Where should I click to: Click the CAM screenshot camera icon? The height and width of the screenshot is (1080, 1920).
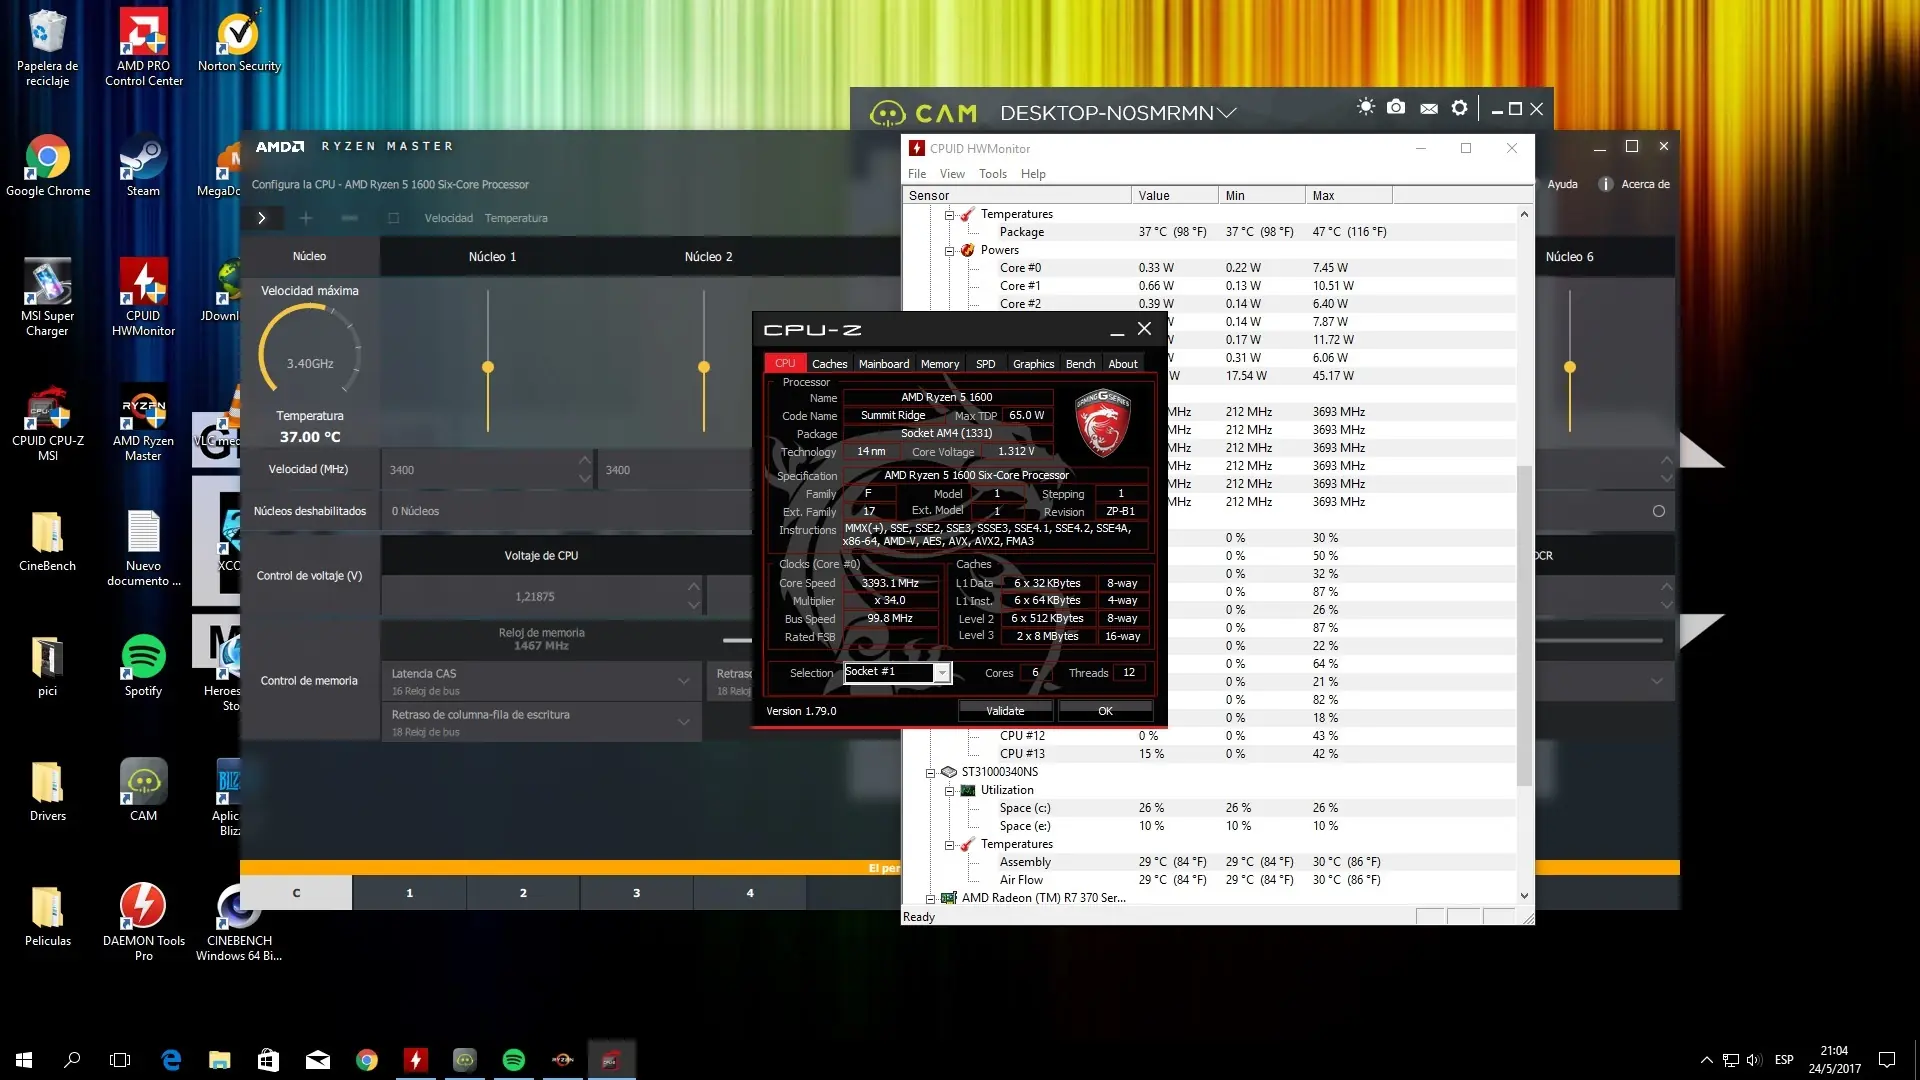(1396, 107)
